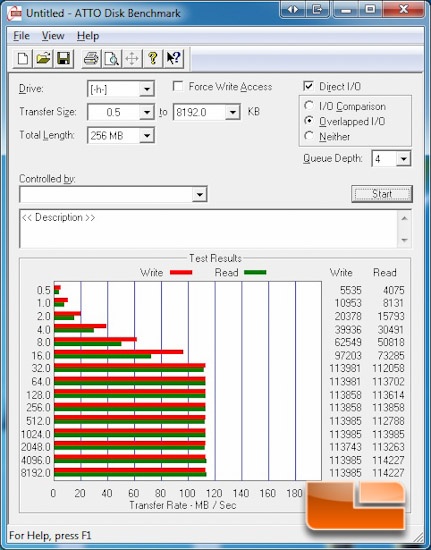Click read value 113263
The image size is (431, 550).
(x=389, y=447)
